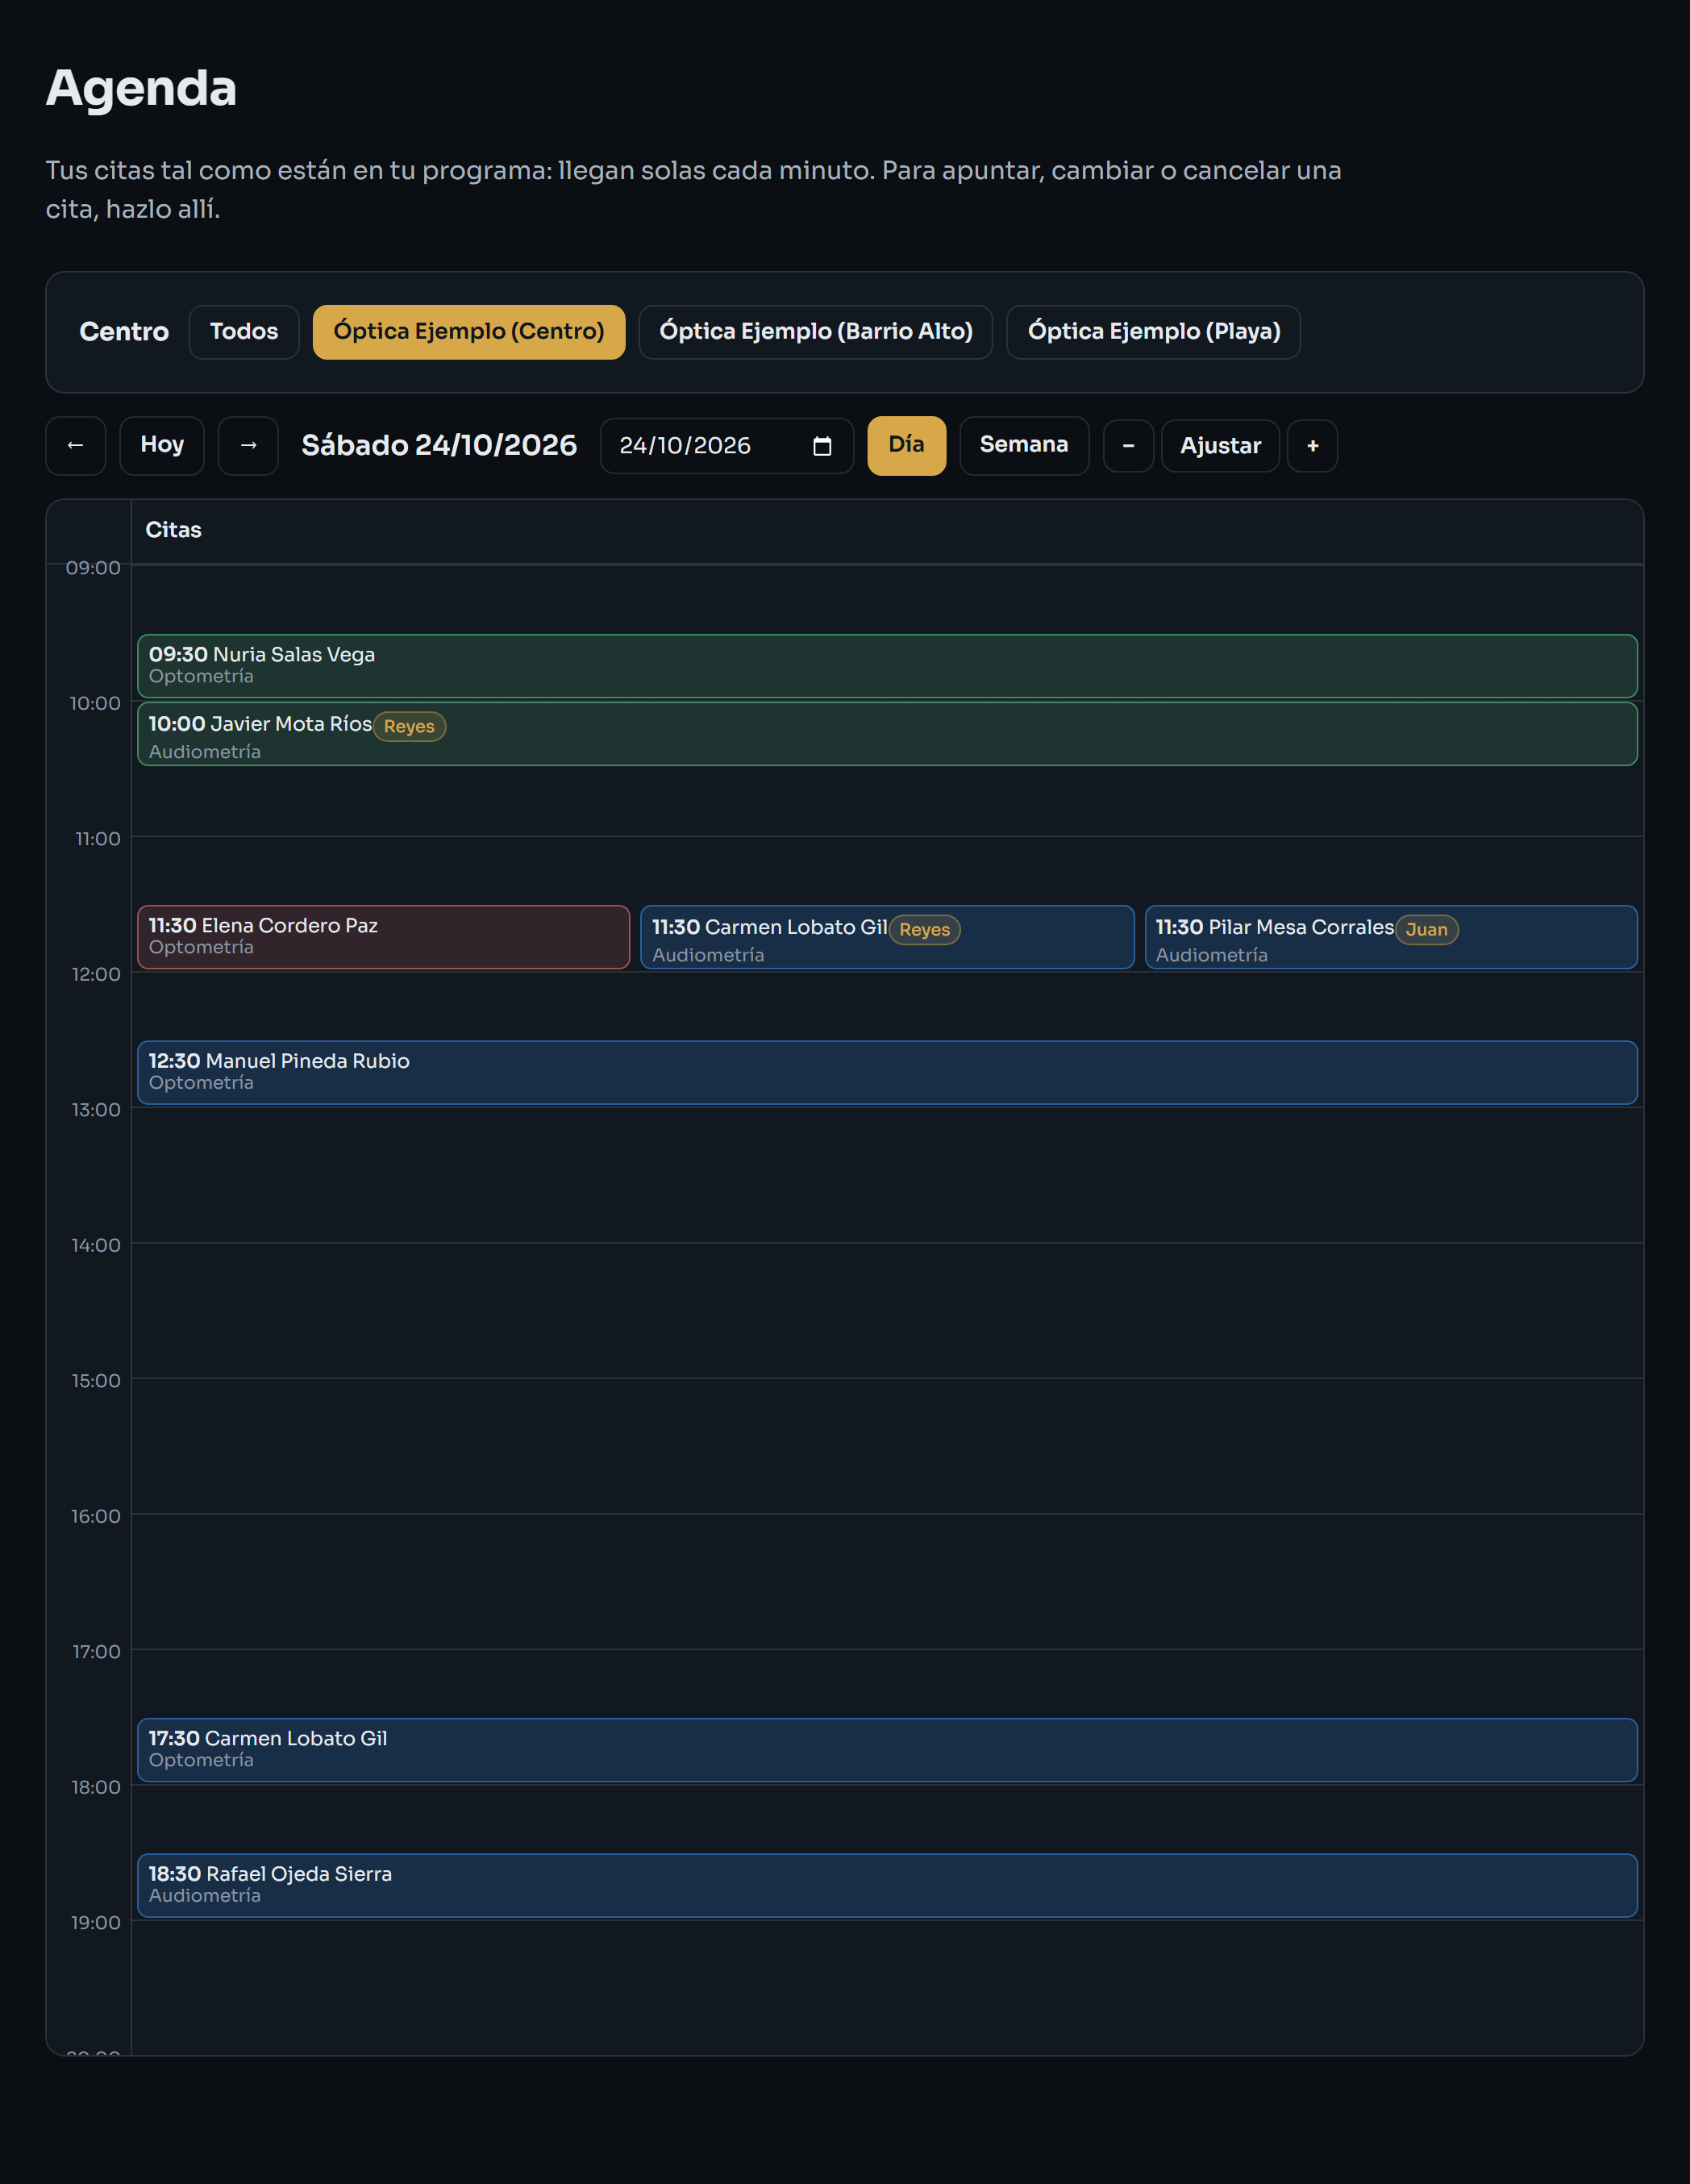Screen dimensions: 1690x2184
Task: Click the Reyes tag on Javier Mota Ríos
Action: [409, 726]
